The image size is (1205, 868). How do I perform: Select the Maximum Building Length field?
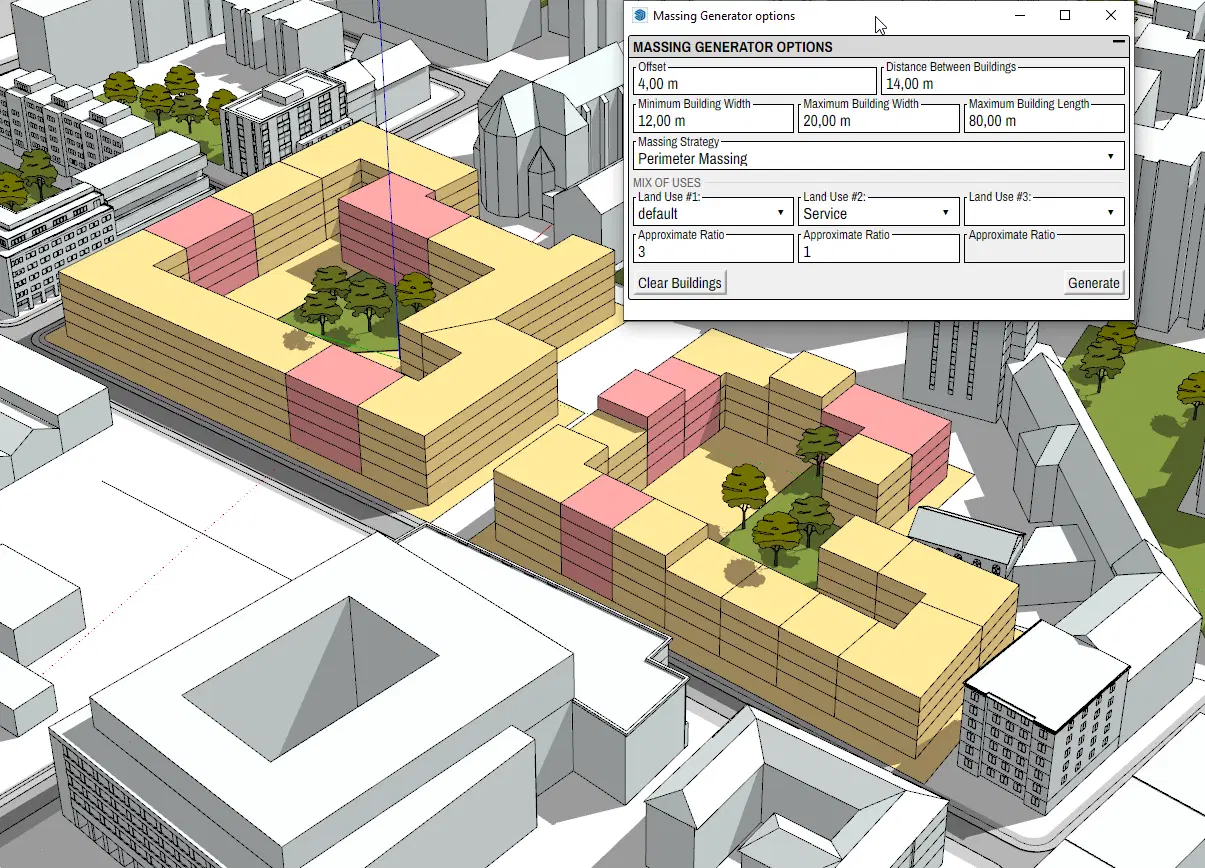[x=1044, y=118]
